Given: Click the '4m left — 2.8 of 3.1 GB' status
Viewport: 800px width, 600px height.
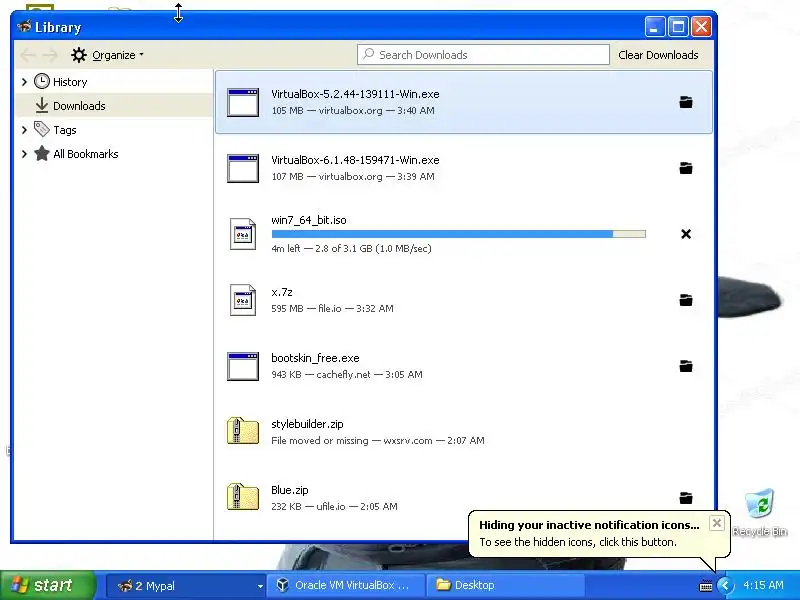Looking at the screenshot, I should [x=351, y=248].
